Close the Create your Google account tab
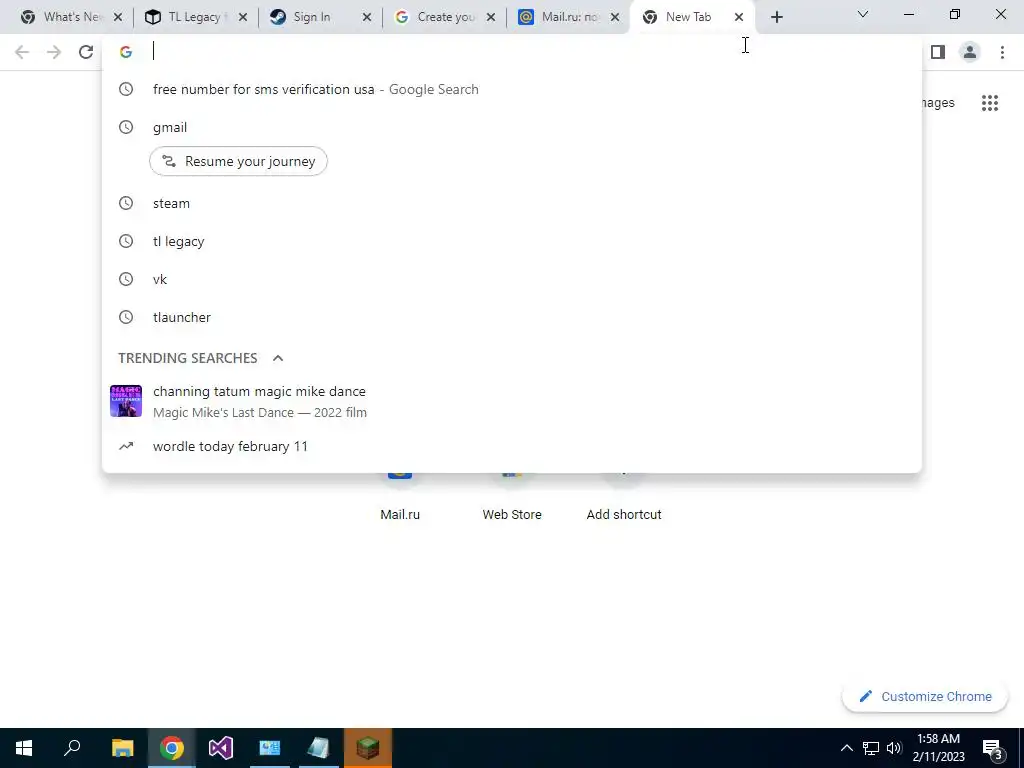This screenshot has height=768, width=1024. [x=490, y=17]
